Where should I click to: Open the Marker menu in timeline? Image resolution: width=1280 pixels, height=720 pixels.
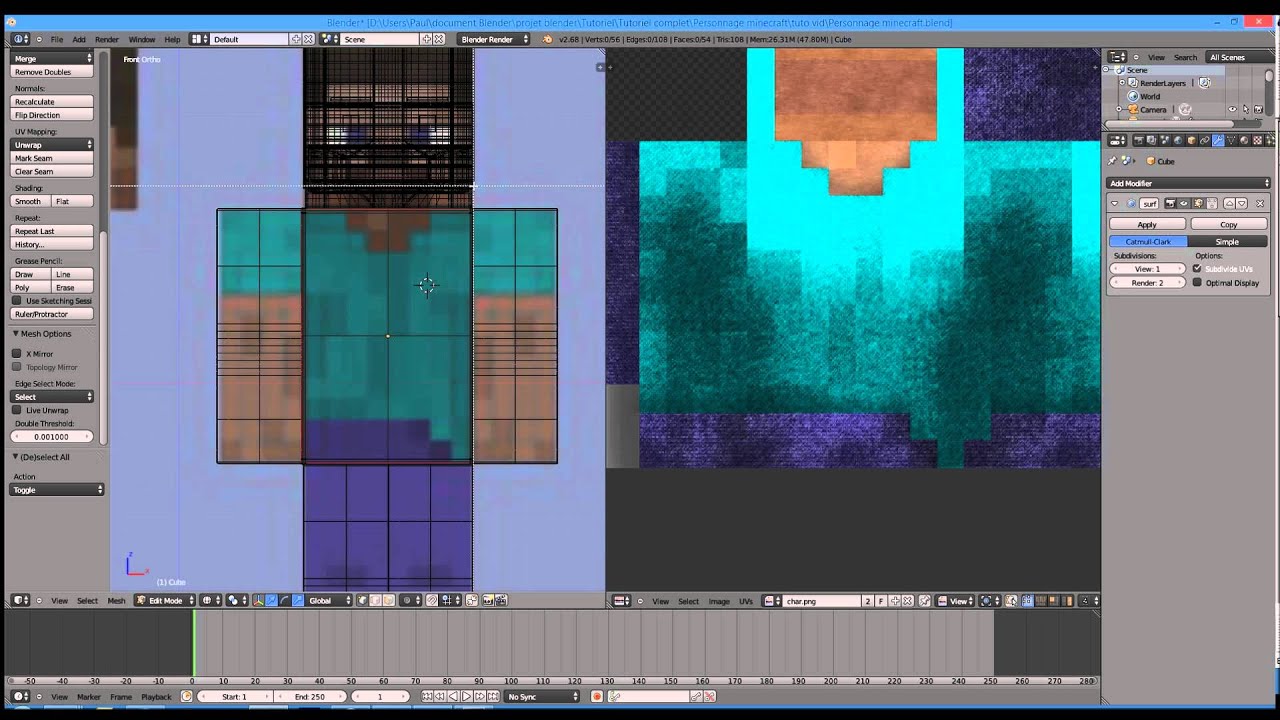tap(89, 696)
